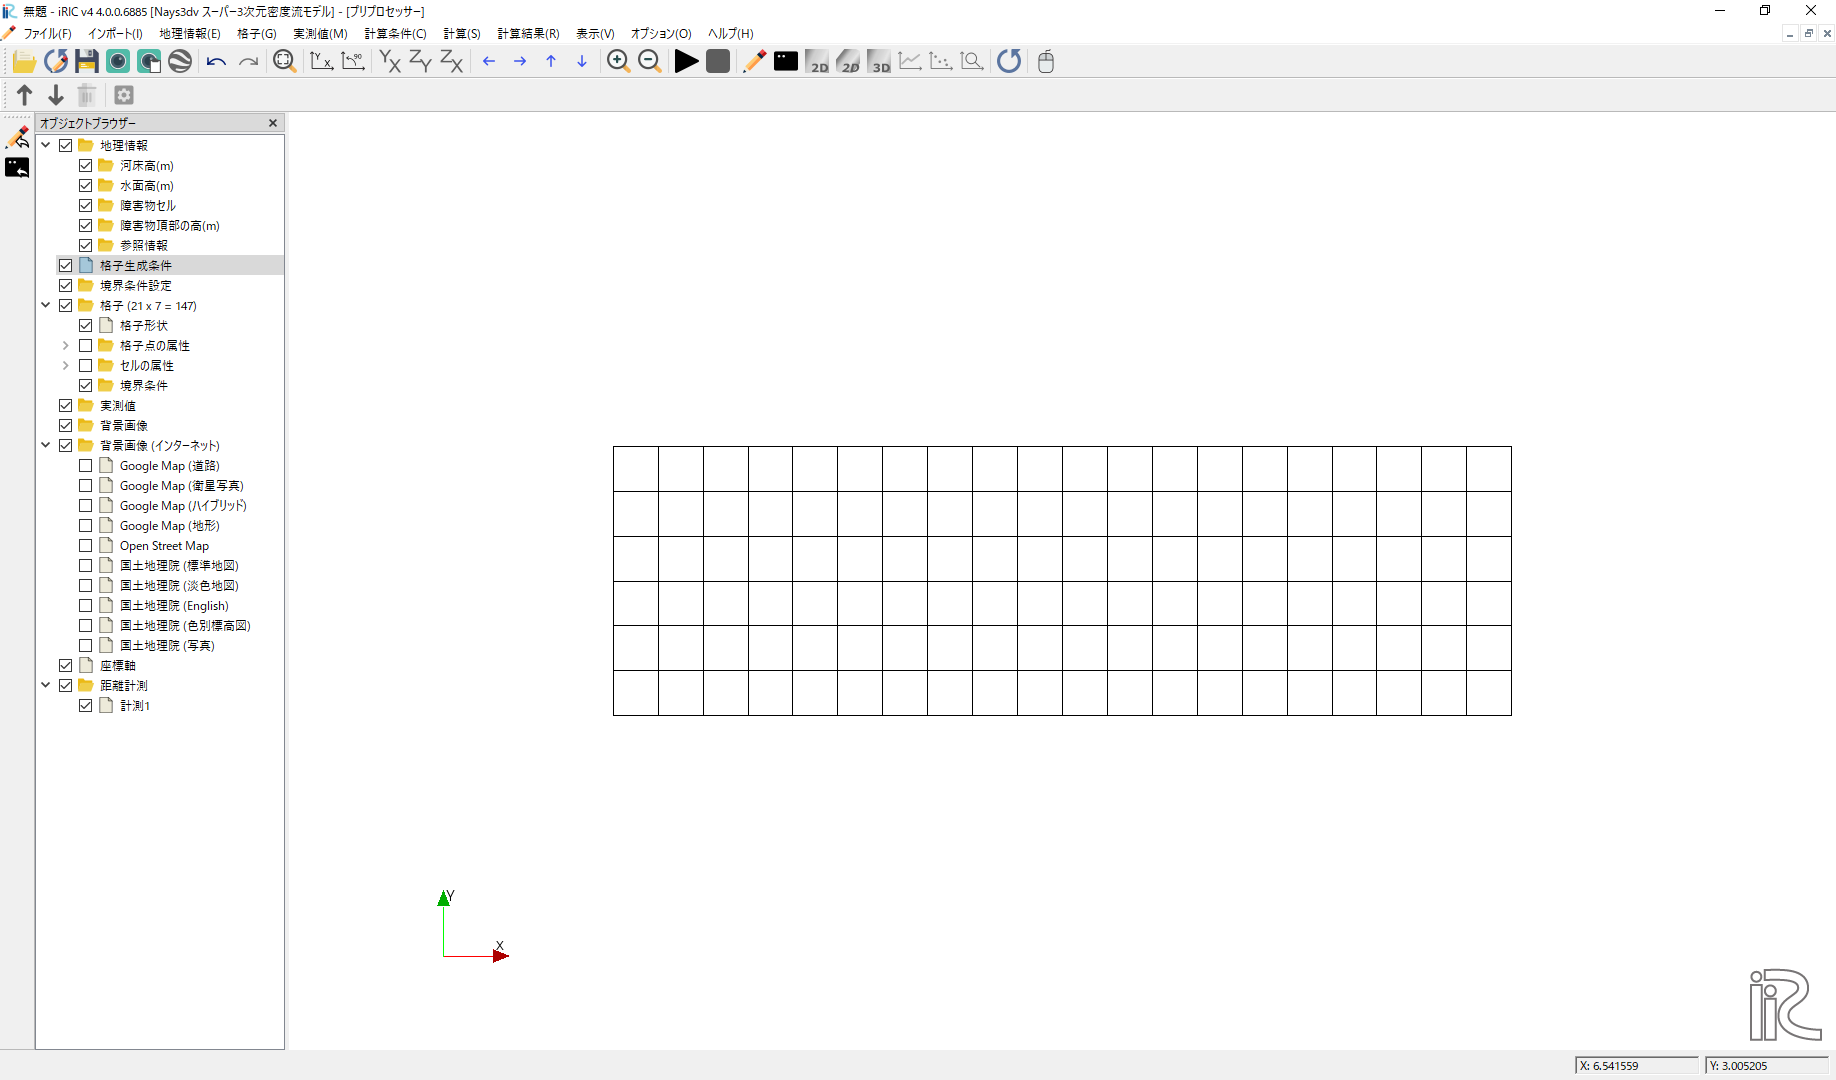Select the XY plane view icon
Viewport: 1836px width, 1080px height.
tap(390, 61)
